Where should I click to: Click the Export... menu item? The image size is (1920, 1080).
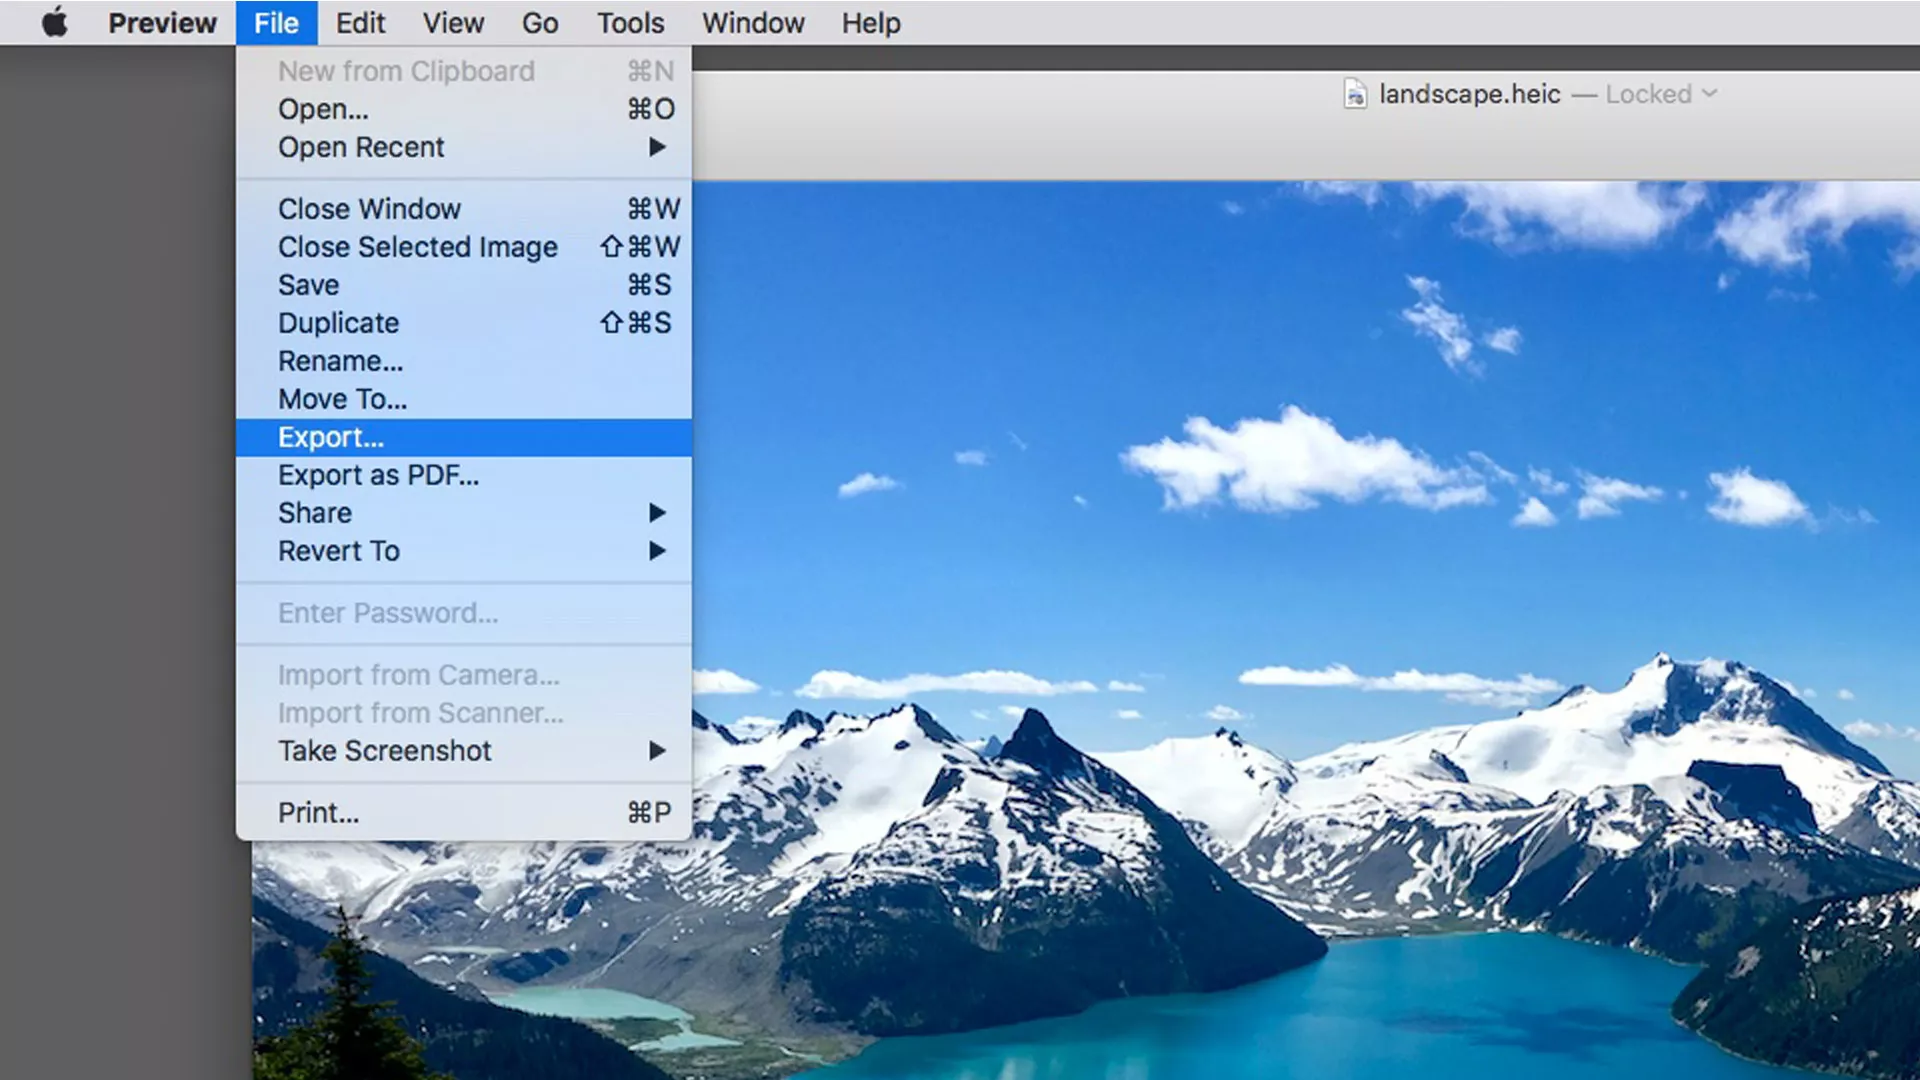[331, 436]
